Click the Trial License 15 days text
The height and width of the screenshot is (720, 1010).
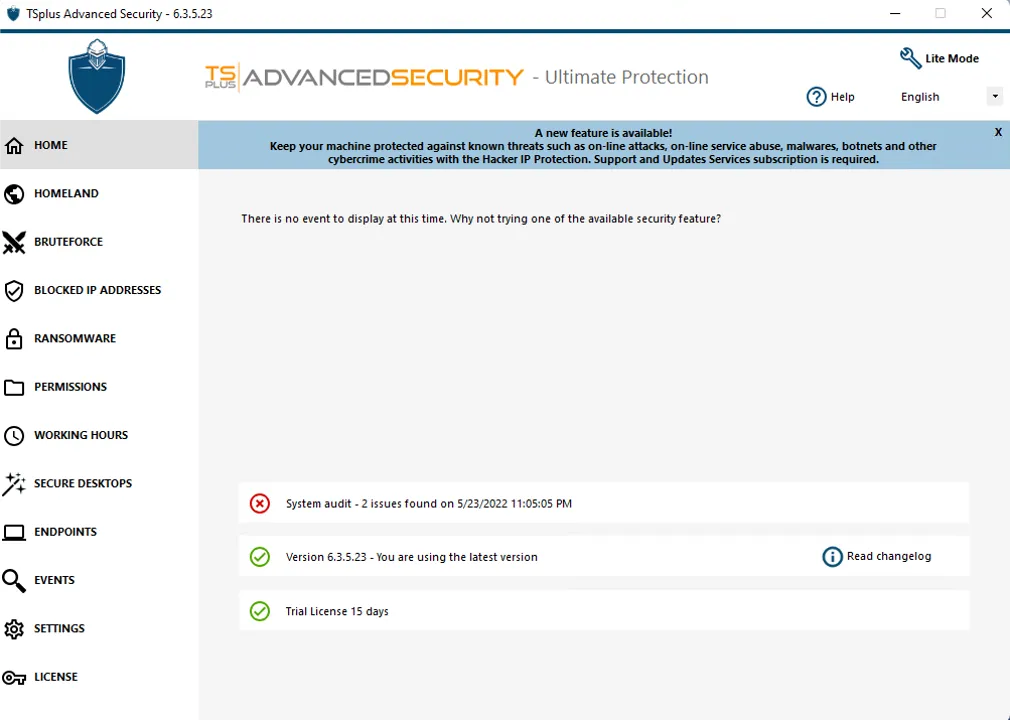coord(337,611)
